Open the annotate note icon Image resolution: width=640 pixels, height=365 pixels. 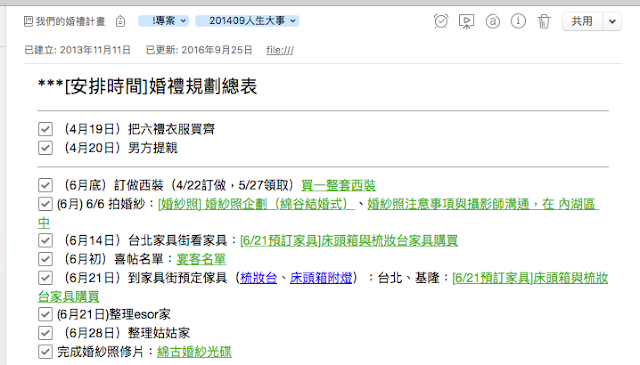coord(493,21)
